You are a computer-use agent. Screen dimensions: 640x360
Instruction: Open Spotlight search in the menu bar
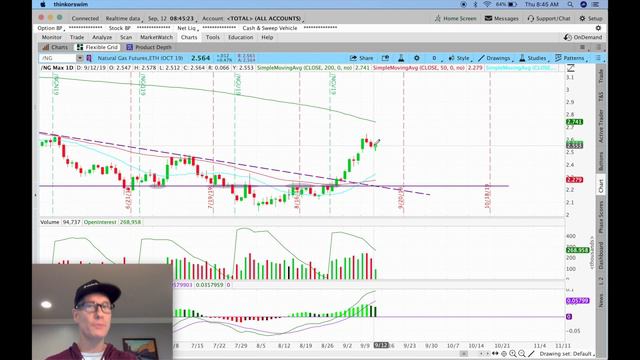[x=570, y=4]
